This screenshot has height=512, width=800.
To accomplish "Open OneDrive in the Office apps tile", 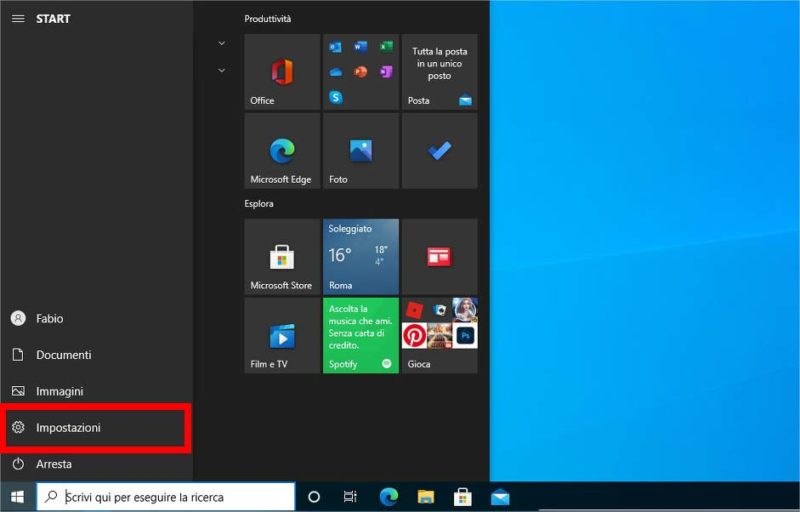I will (x=336, y=72).
